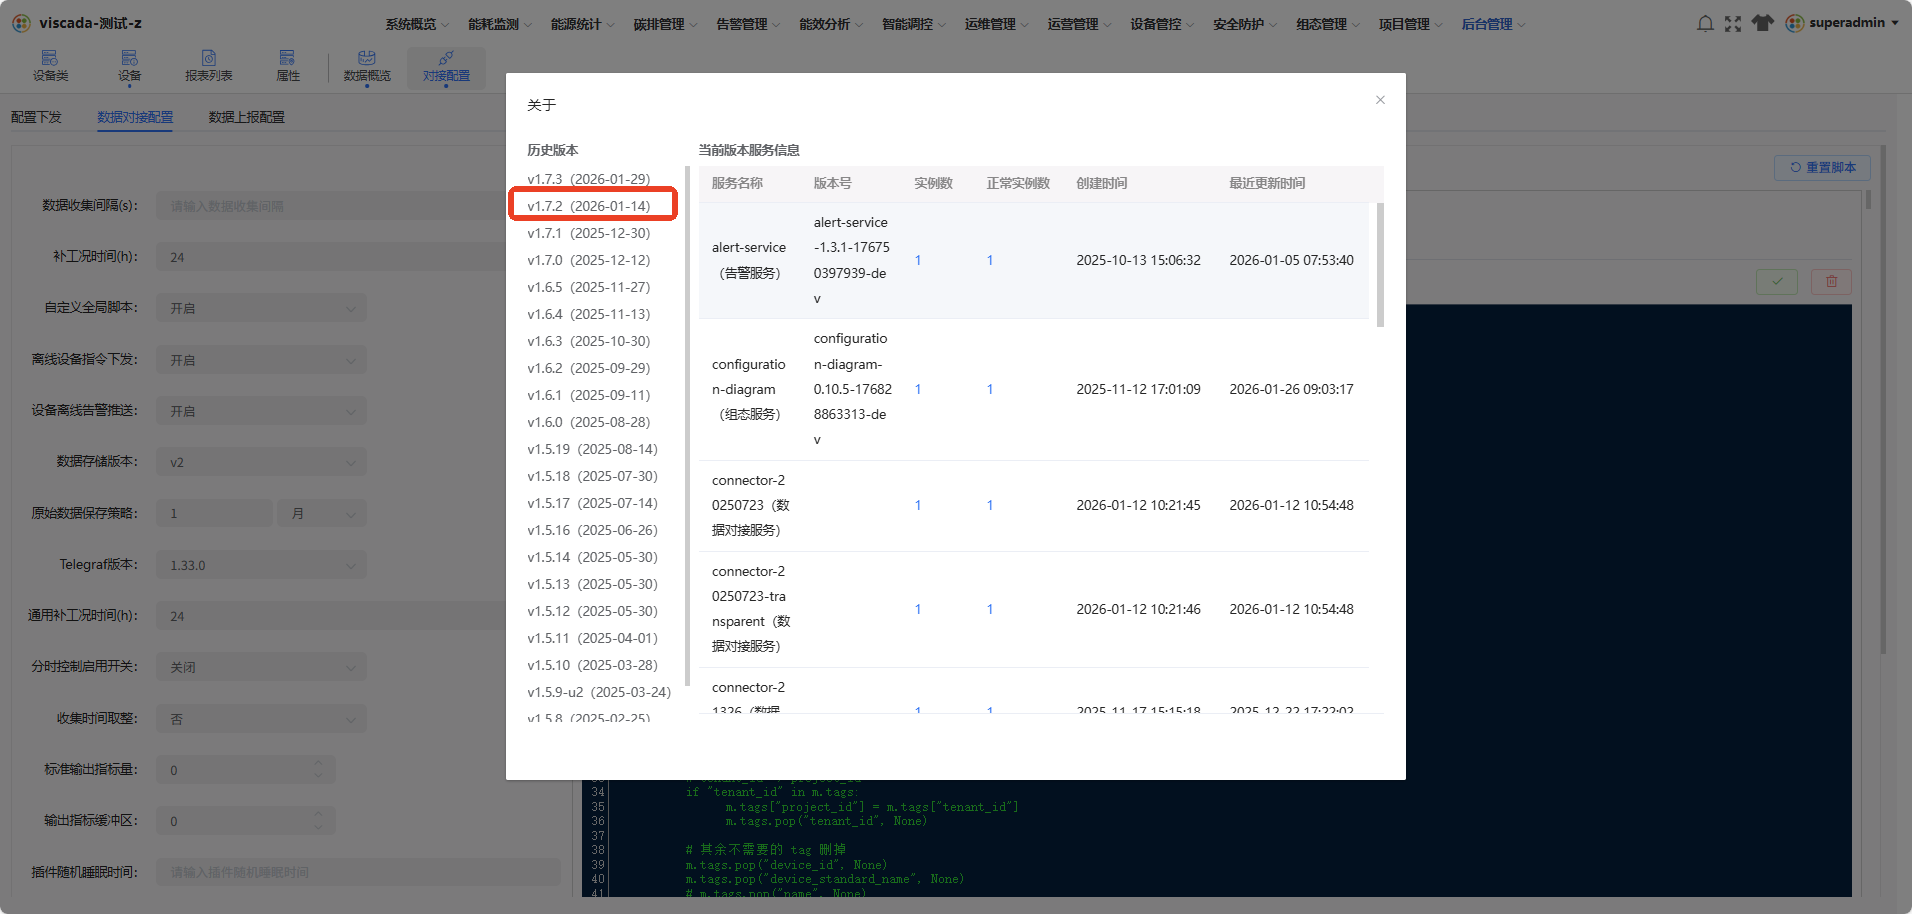
Task: Open the 设备 toolbar icon
Action: tap(129, 66)
